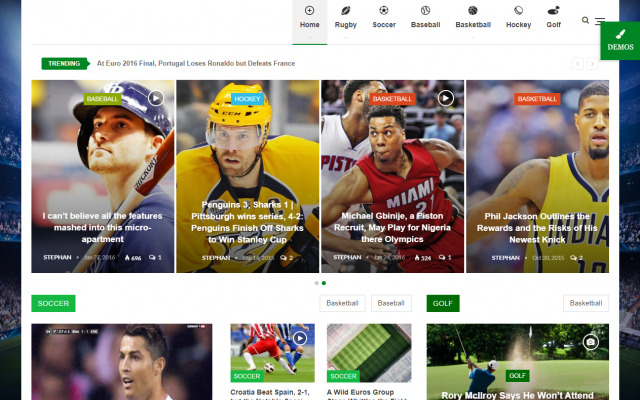Click BASKETBALL tag on Phil Jackson slide
The width and height of the screenshot is (640, 400).
coord(537,99)
